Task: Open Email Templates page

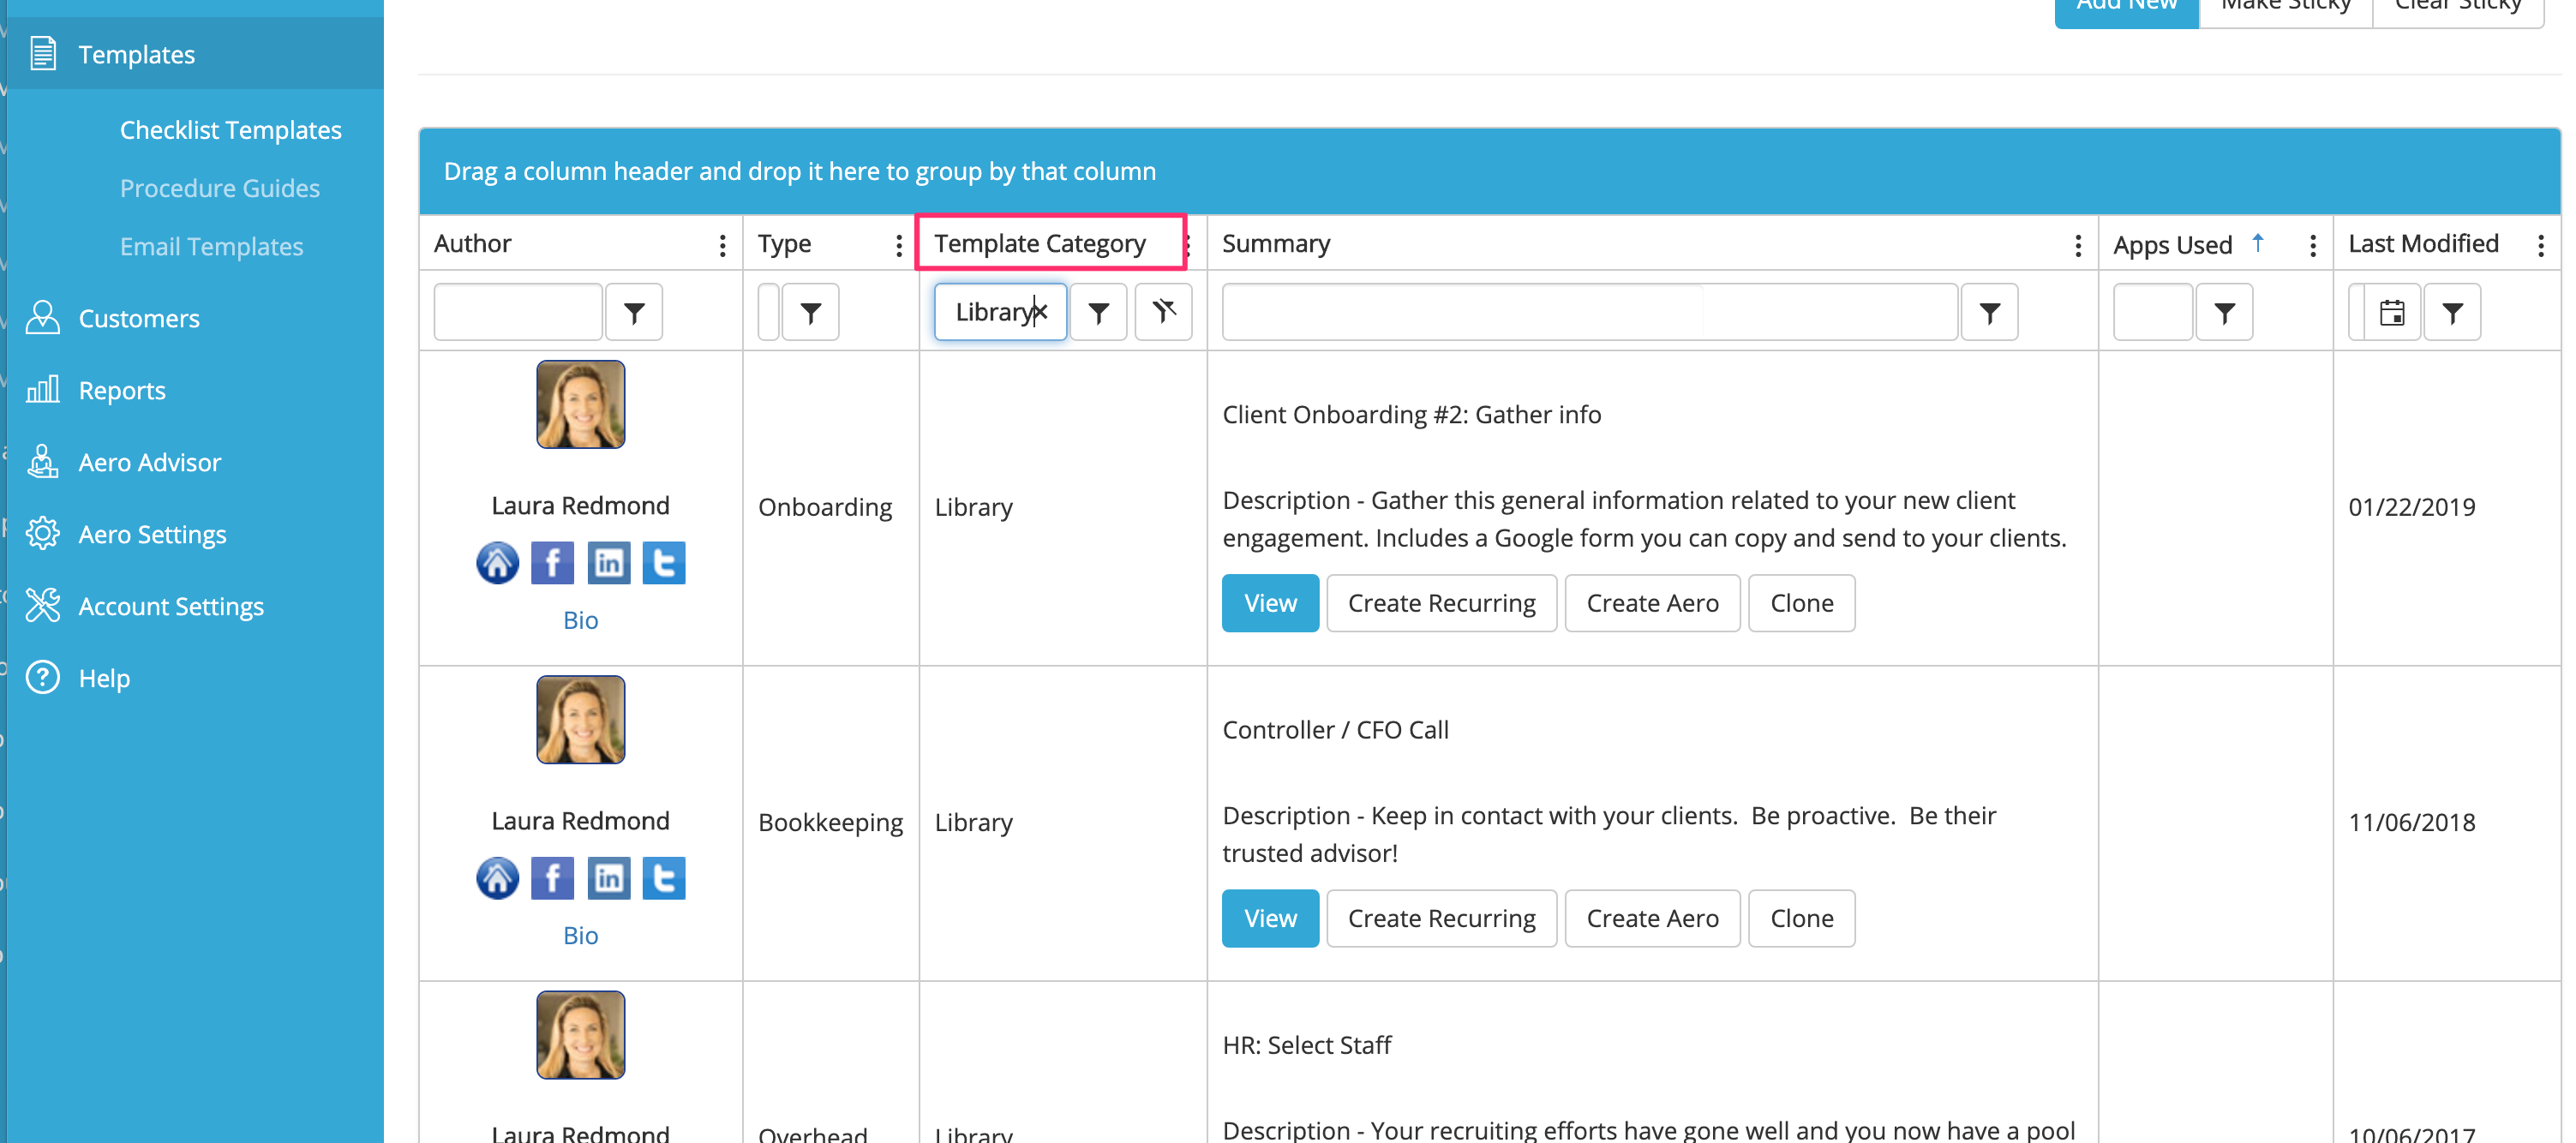Action: 211,246
